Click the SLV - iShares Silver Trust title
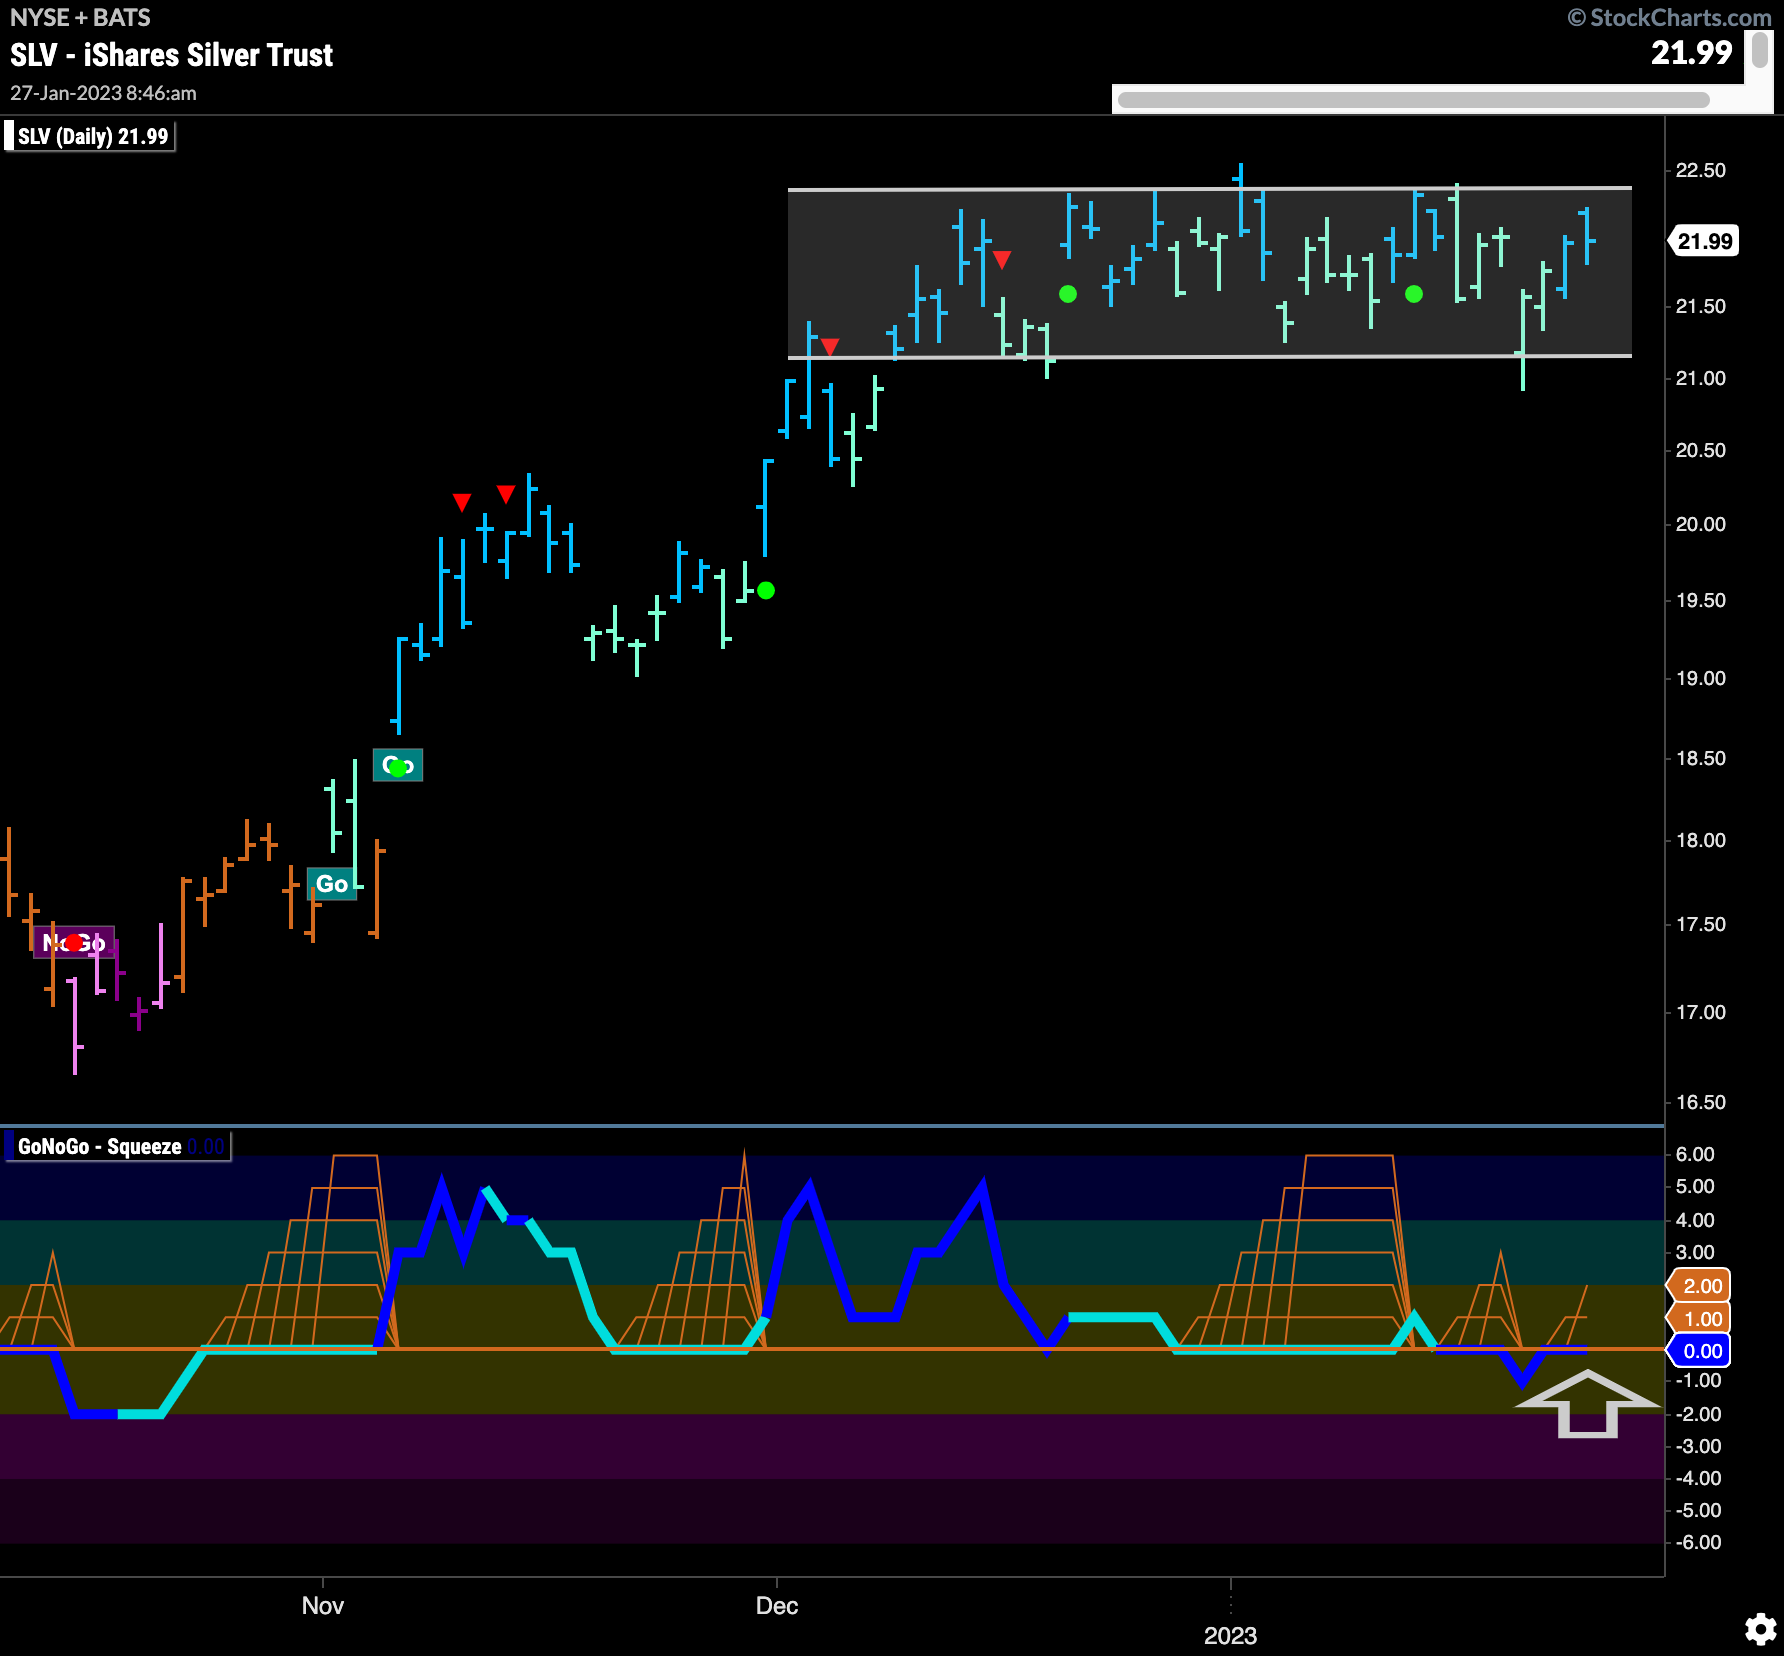 [172, 55]
